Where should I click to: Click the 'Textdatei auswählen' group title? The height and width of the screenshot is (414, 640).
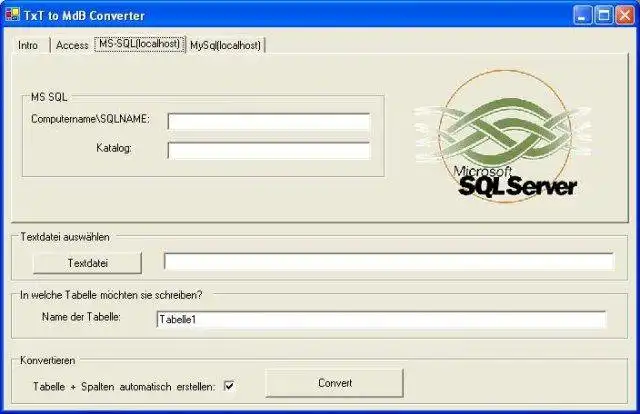point(65,237)
